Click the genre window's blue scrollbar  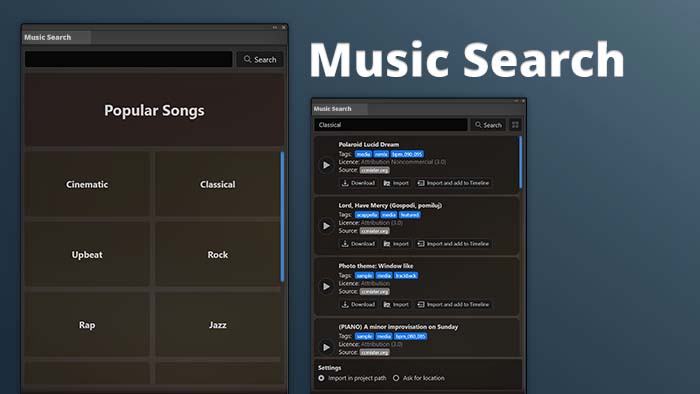click(282, 216)
